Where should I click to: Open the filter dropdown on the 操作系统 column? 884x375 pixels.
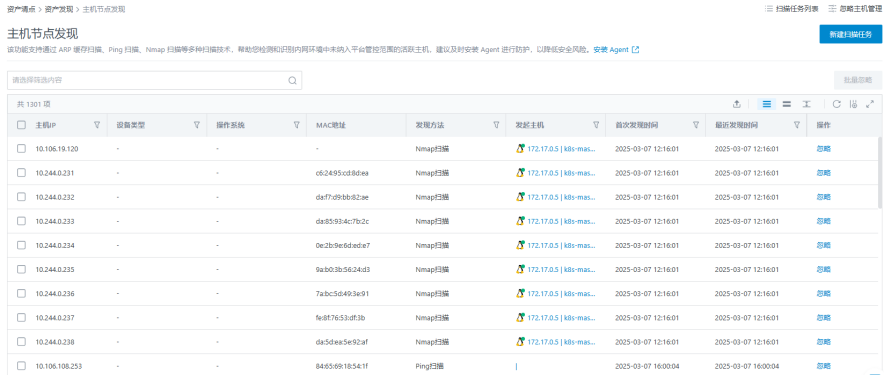pos(296,125)
